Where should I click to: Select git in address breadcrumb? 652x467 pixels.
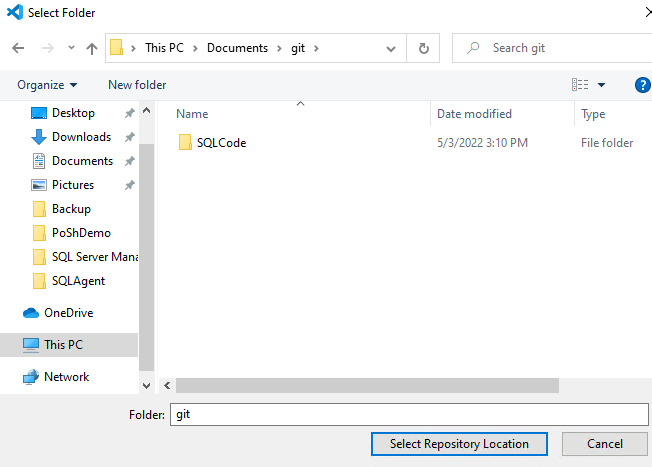(298, 48)
